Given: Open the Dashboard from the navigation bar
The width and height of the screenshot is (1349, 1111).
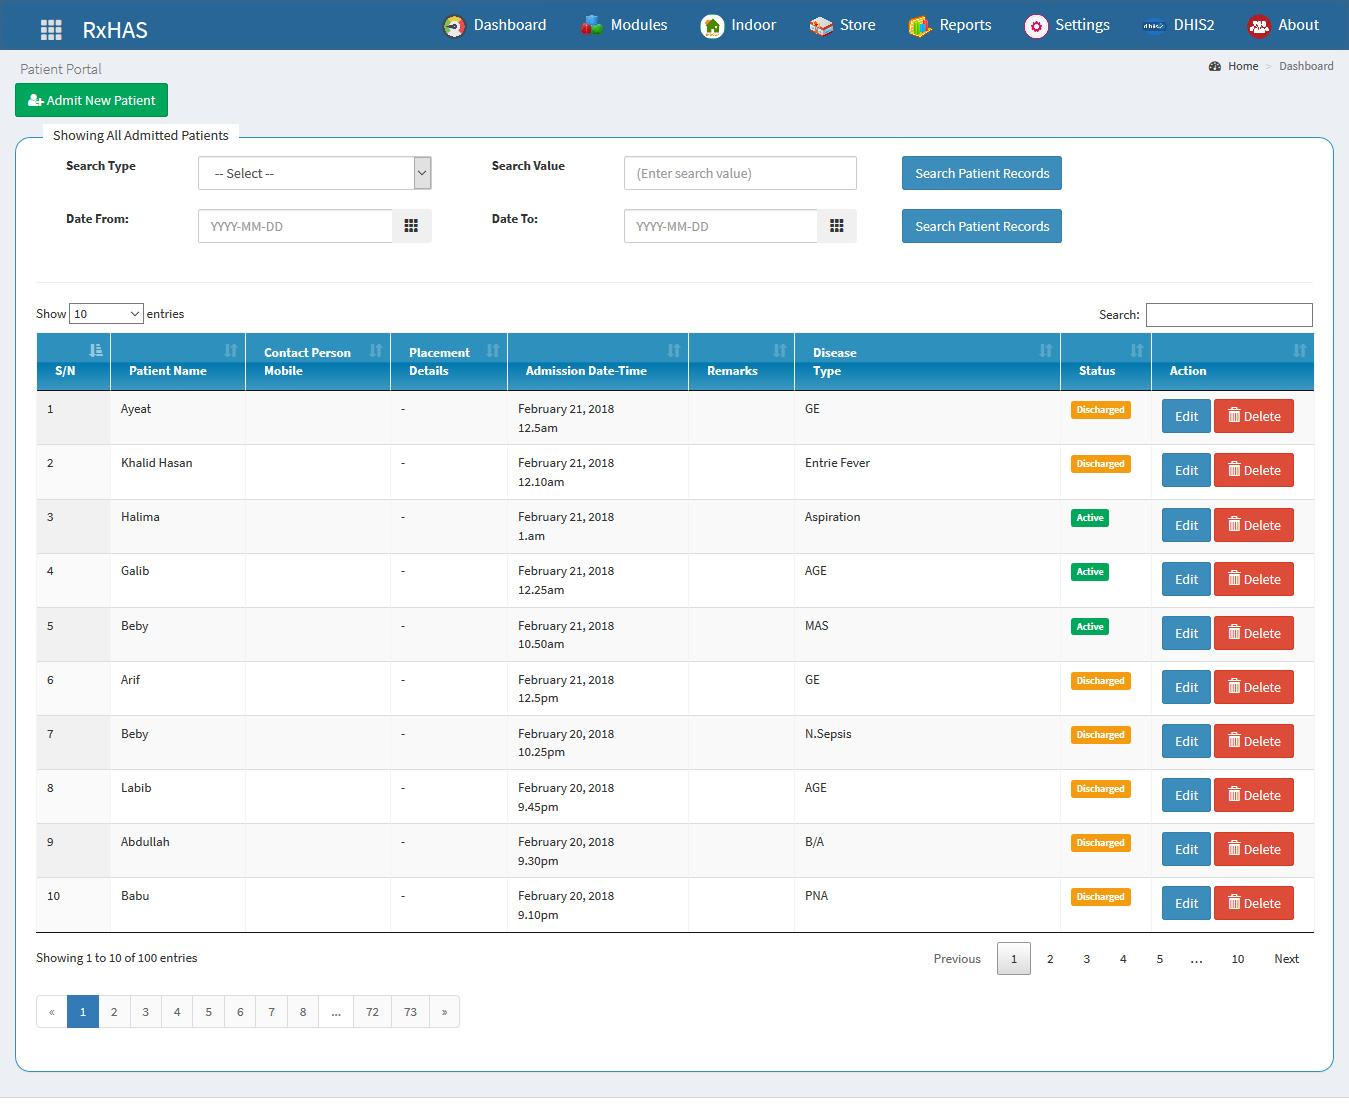Looking at the screenshot, I should click(x=495, y=25).
